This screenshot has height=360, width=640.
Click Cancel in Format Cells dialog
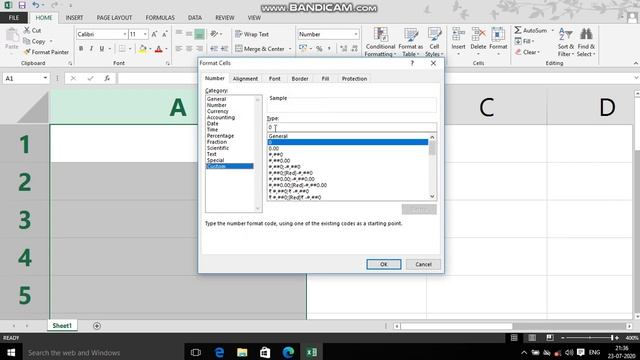(x=423, y=264)
